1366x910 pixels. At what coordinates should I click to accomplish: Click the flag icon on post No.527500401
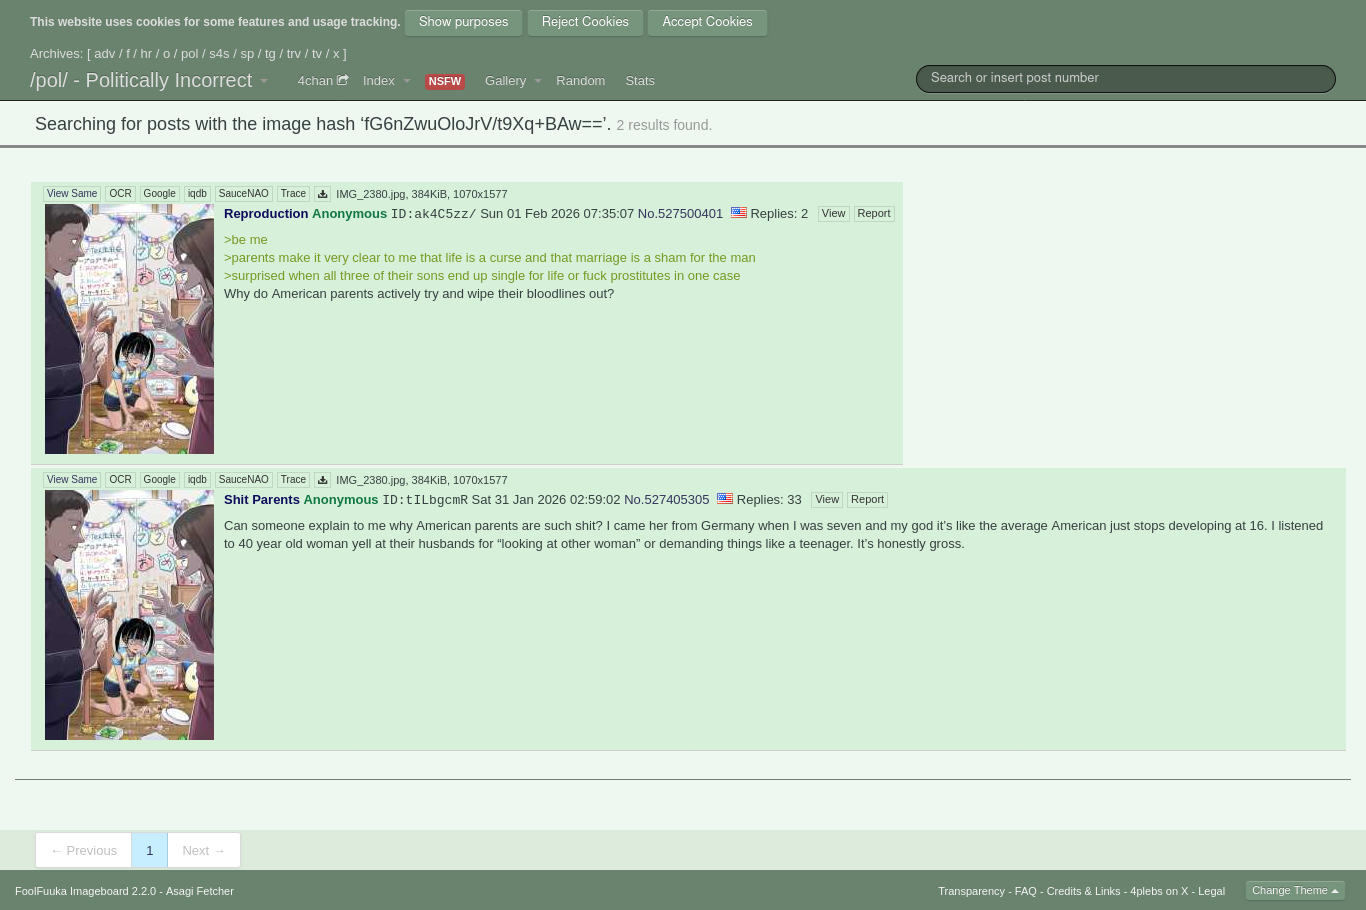[739, 212]
